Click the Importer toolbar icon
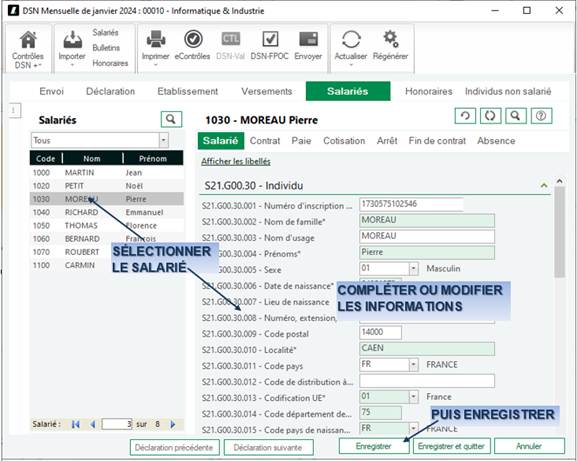The height and width of the screenshot is (461, 577). pos(72,40)
